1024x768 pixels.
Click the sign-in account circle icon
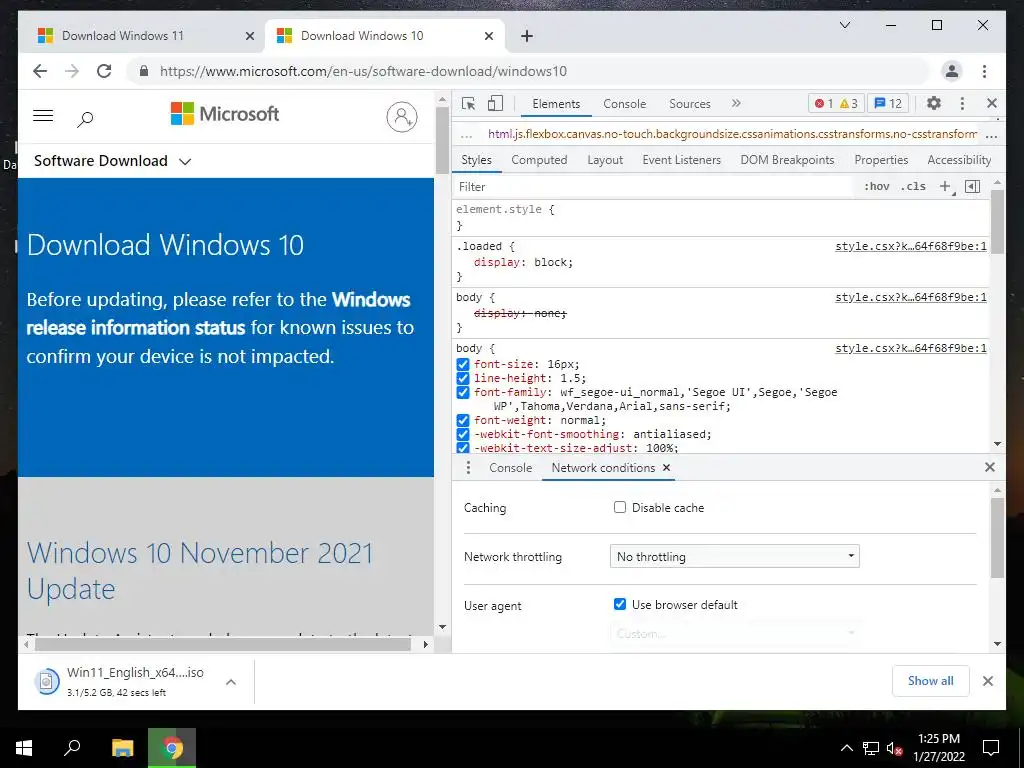tap(402, 117)
